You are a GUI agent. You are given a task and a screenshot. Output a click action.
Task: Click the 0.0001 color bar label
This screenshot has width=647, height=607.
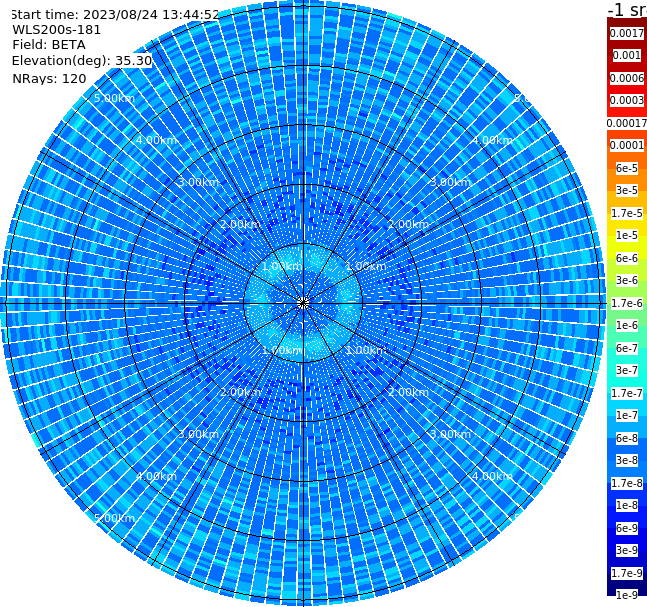click(x=627, y=145)
